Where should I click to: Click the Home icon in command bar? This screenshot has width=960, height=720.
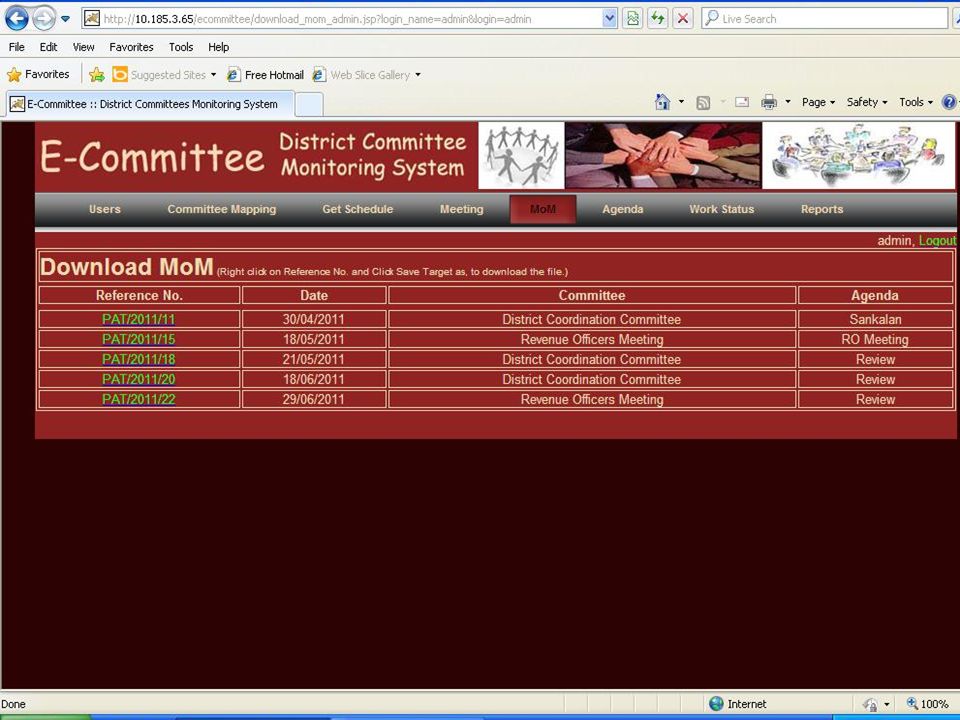coord(662,102)
